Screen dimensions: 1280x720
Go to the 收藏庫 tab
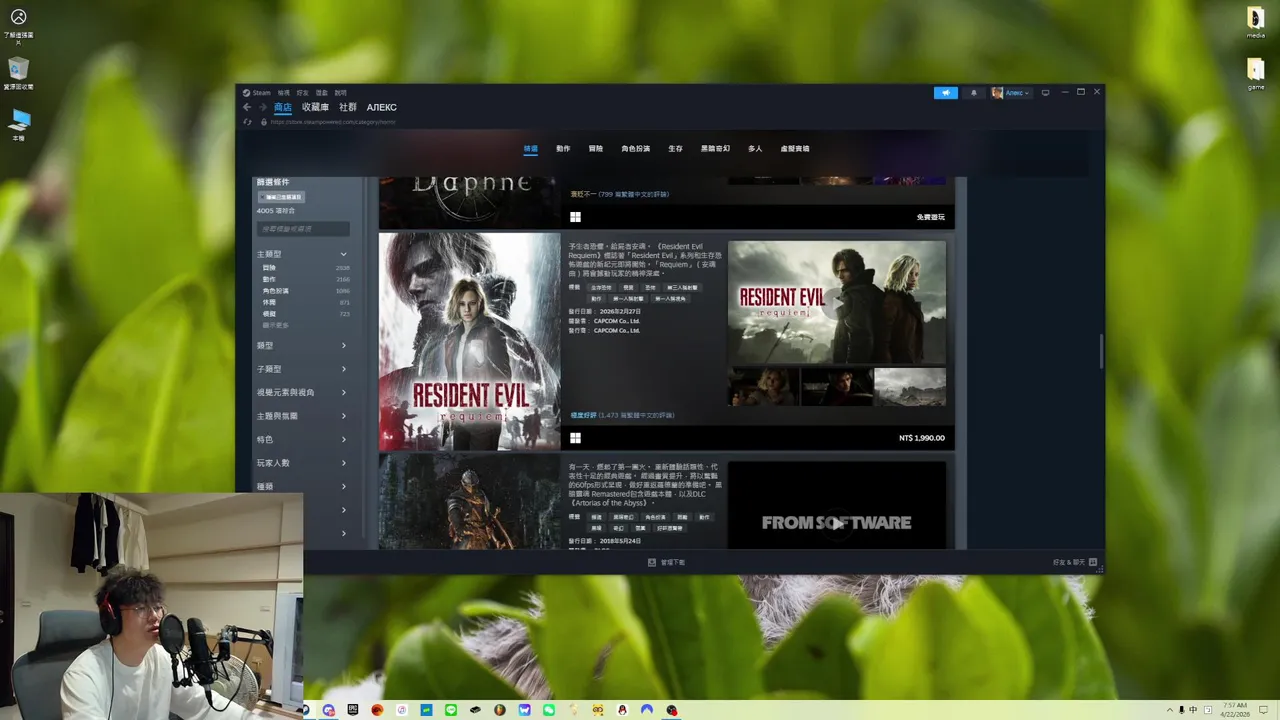(315, 107)
